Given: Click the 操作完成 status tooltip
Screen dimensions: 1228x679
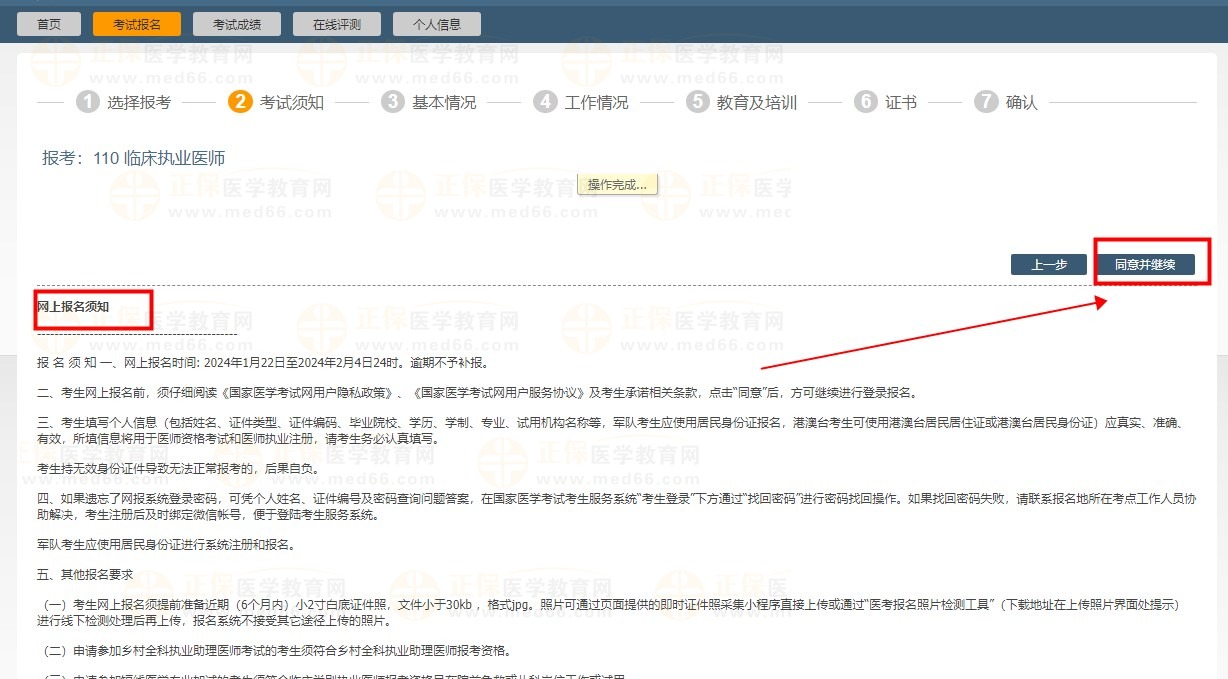Looking at the screenshot, I should point(617,185).
